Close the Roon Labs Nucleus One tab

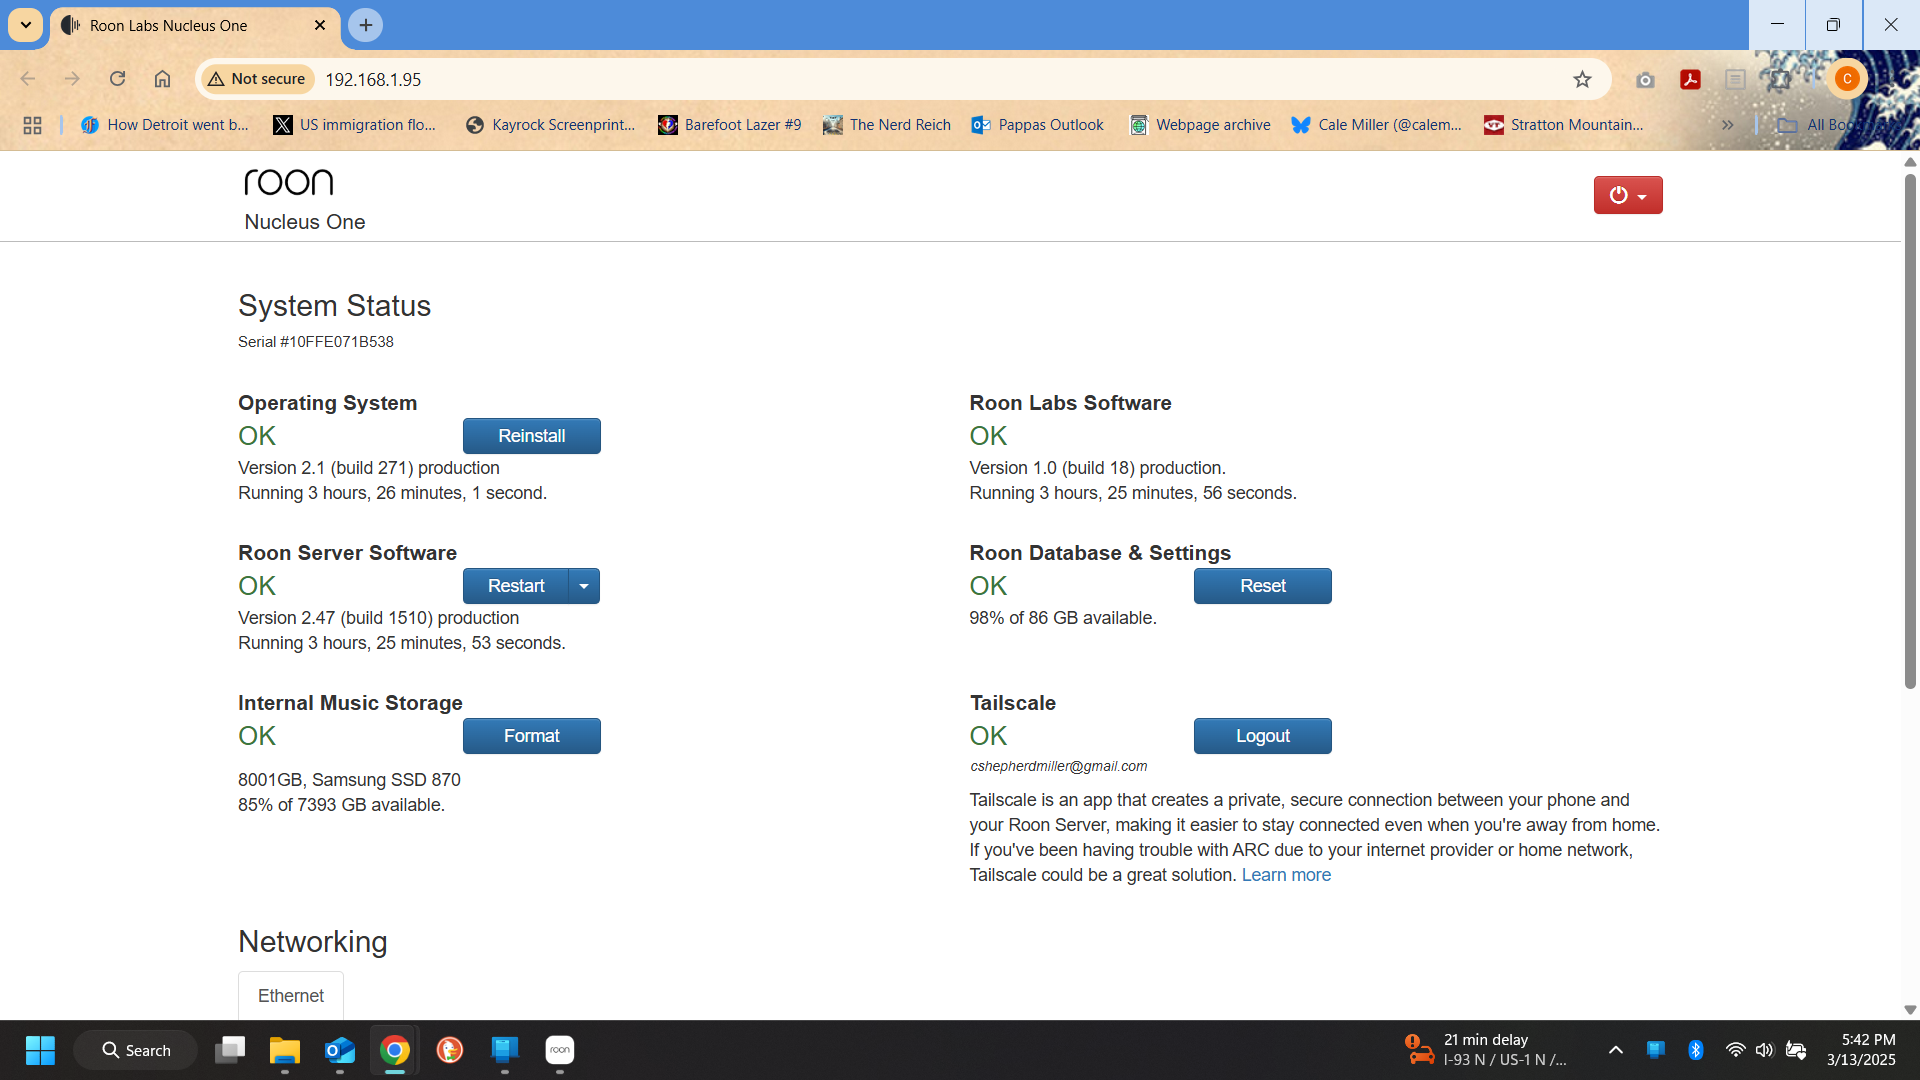point(320,25)
